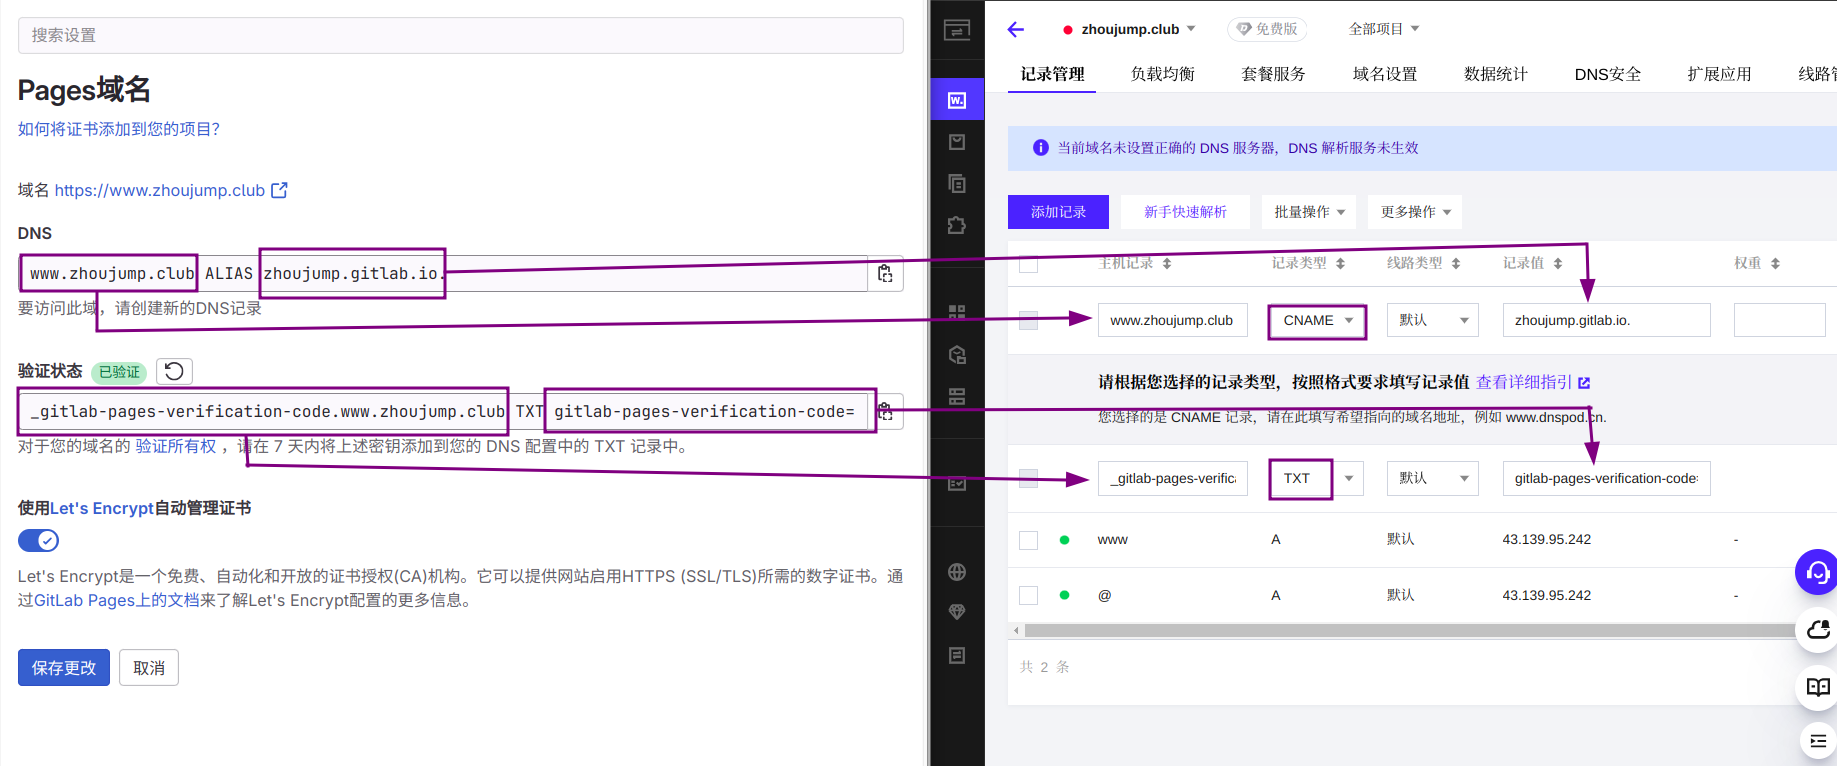The height and width of the screenshot is (766, 1837).
Task: Click the horizontal scrollbar under the records table
Action: (1410, 631)
